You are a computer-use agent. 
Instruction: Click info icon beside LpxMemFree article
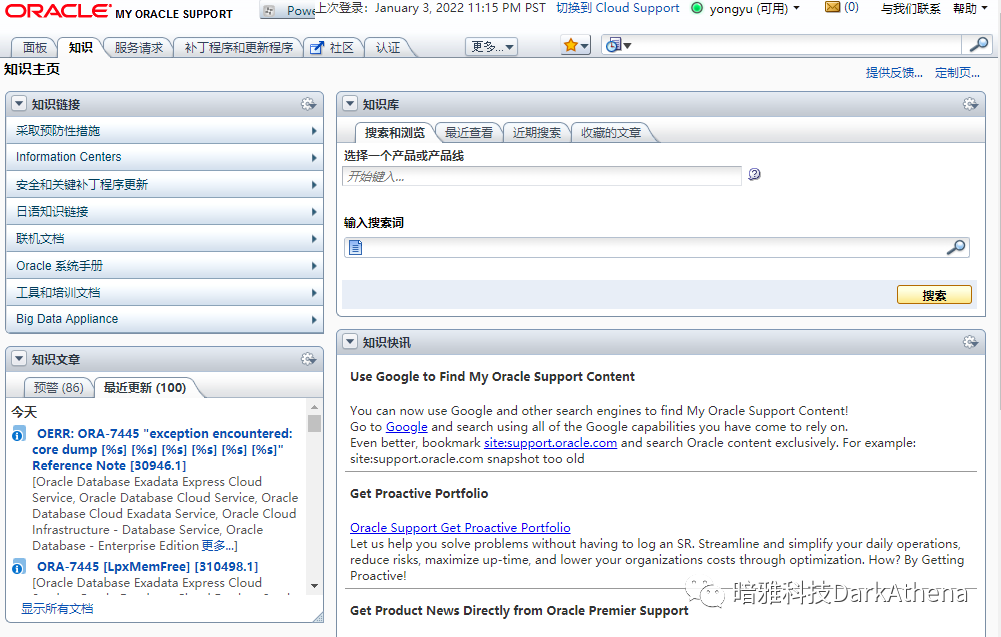pos(19,567)
